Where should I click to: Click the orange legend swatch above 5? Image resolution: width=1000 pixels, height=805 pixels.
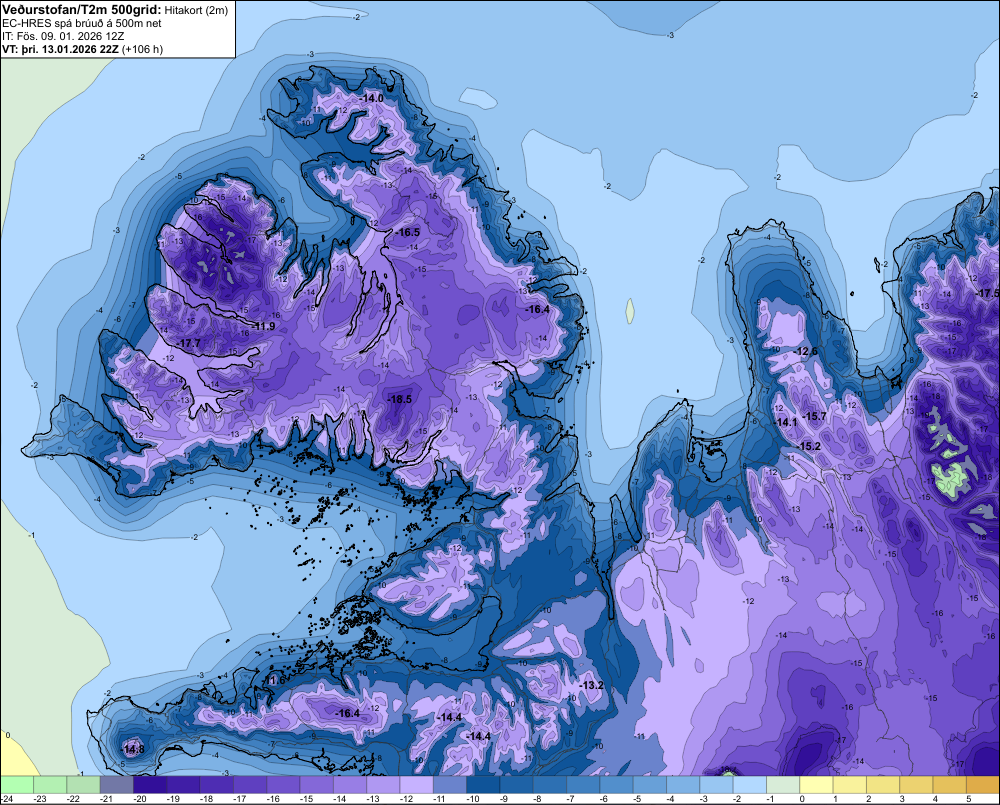[983, 784]
